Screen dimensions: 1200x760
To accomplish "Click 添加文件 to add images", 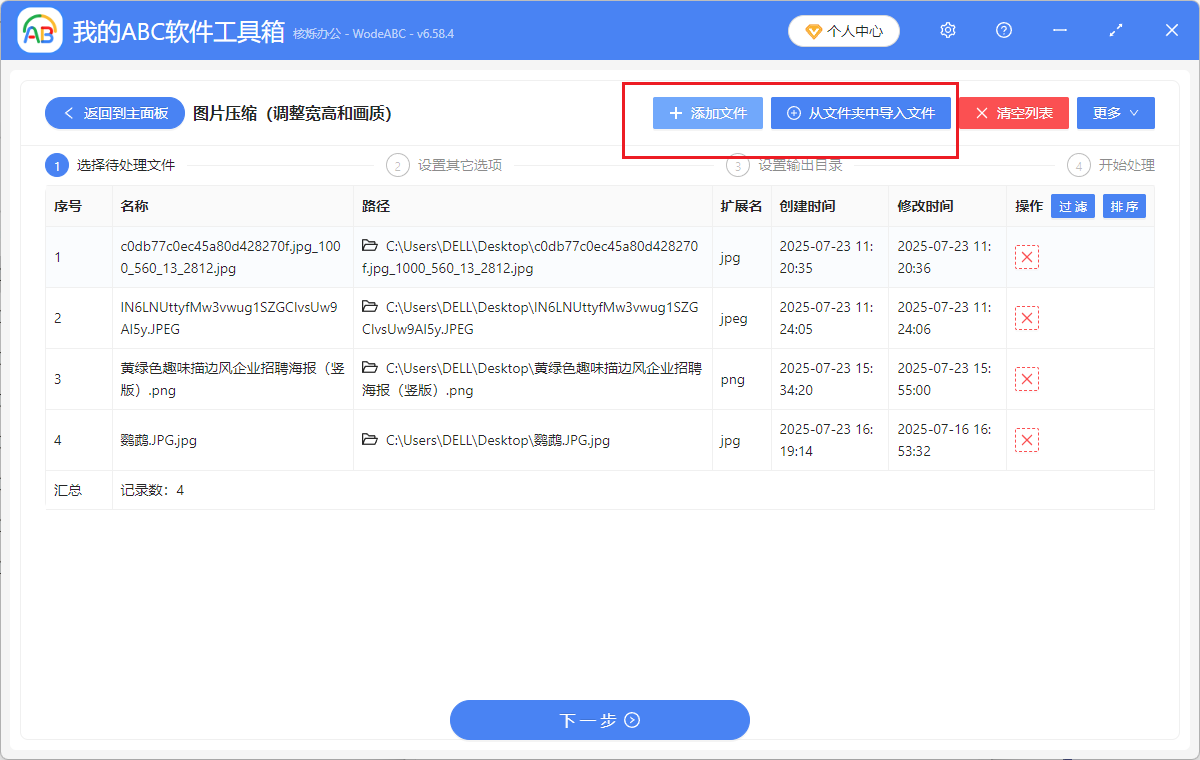I will (707, 113).
